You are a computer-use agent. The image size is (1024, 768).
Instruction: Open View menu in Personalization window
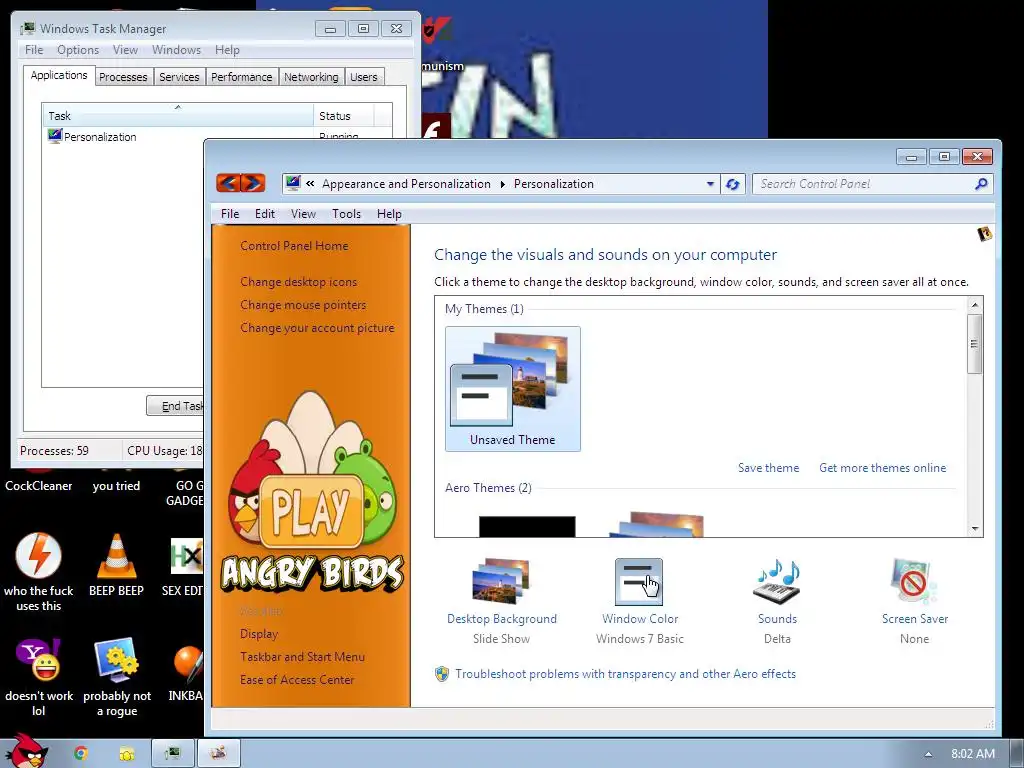(303, 214)
